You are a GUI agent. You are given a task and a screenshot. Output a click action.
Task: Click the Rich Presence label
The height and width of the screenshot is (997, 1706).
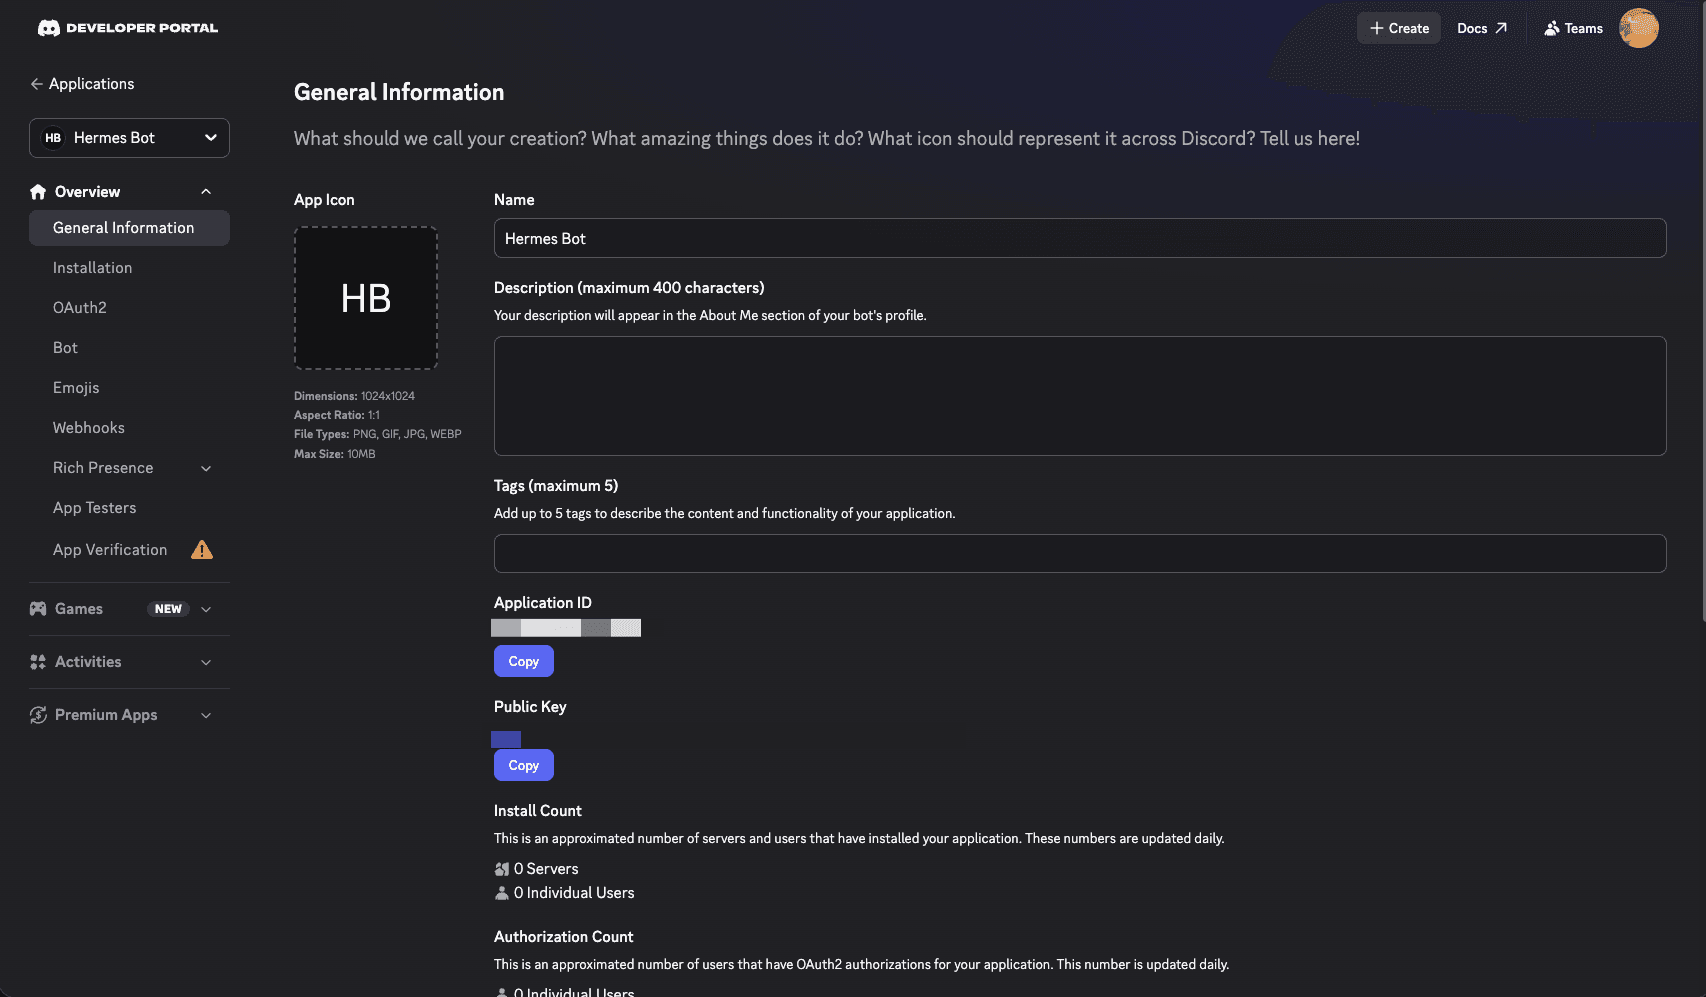pos(103,468)
